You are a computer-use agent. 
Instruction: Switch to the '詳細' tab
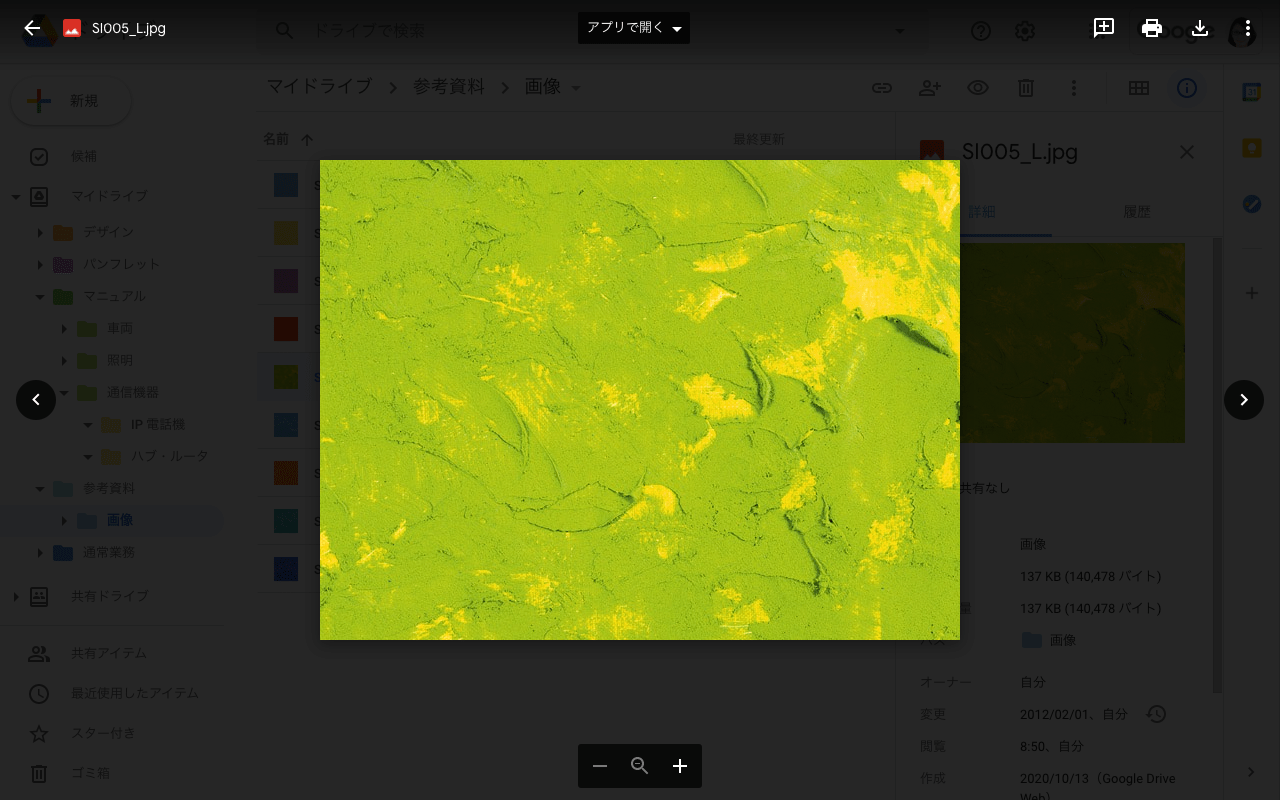982,212
